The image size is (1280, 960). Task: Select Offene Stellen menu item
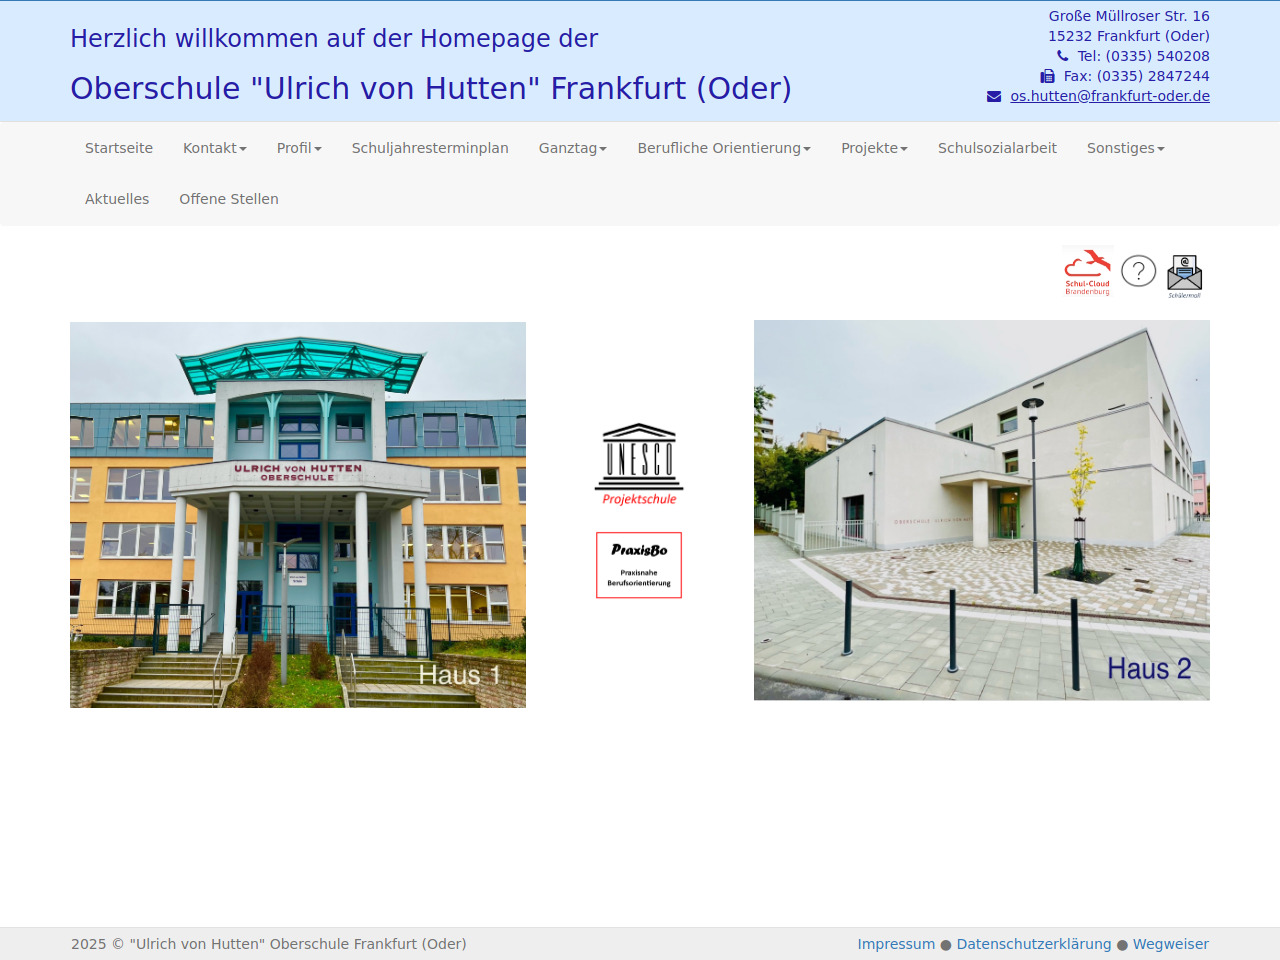click(229, 199)
